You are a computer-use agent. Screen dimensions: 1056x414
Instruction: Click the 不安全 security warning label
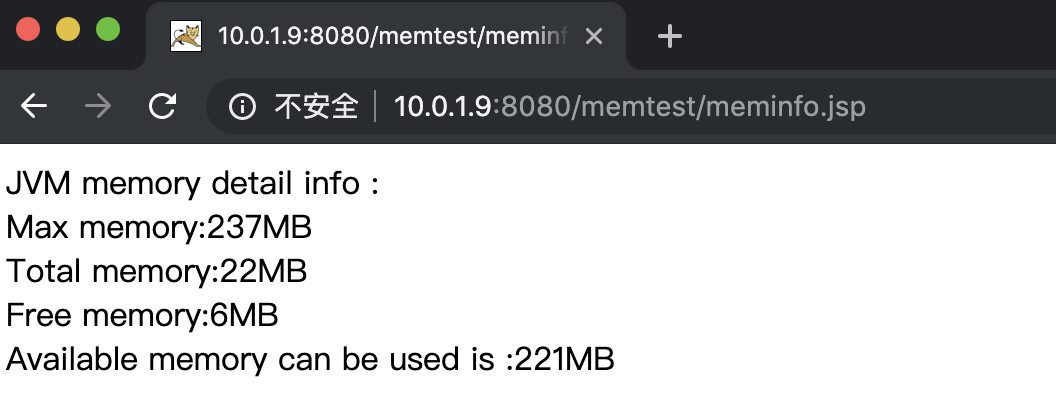click(316, 106)
